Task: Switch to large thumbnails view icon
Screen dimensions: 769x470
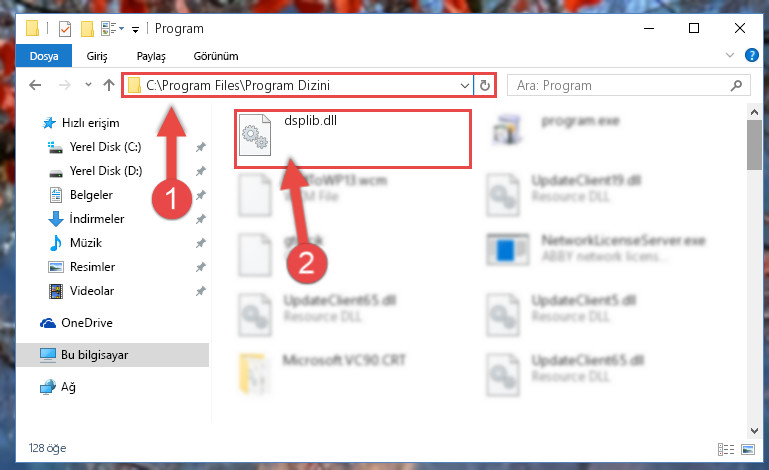Action: coord(748,449)
